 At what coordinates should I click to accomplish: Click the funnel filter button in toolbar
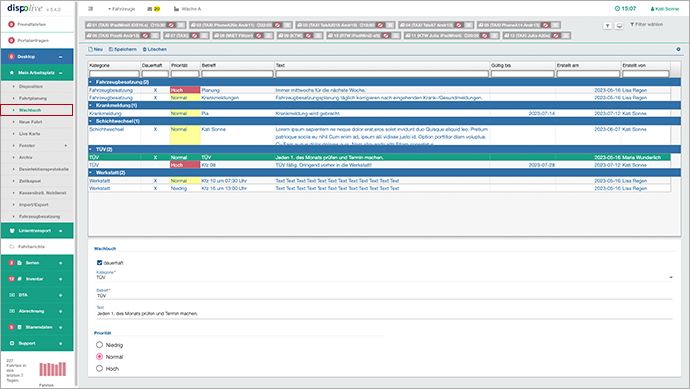[607, 26]
